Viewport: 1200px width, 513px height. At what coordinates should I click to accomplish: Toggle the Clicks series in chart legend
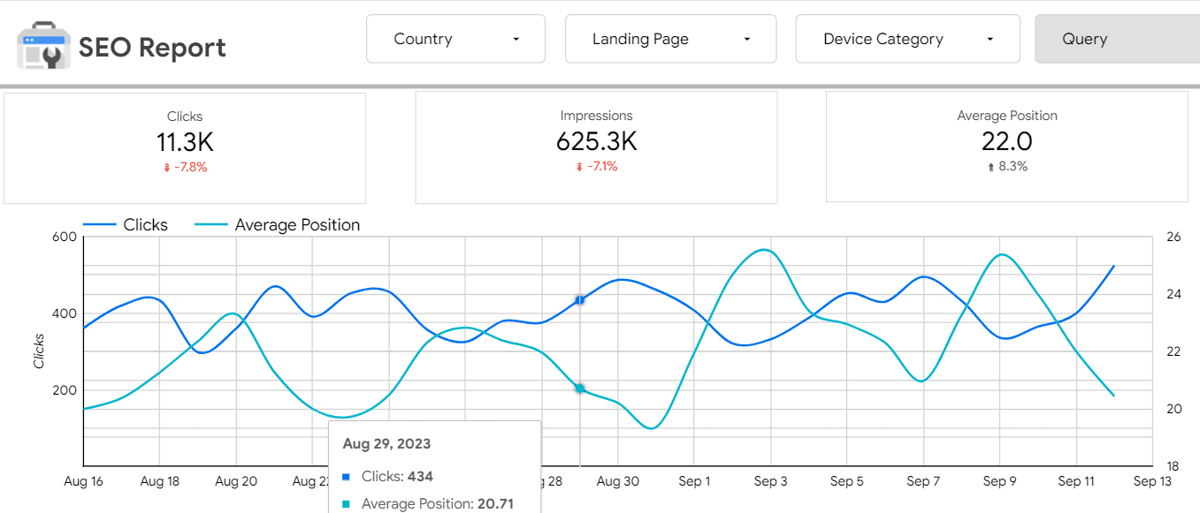(x=125, y=225)
